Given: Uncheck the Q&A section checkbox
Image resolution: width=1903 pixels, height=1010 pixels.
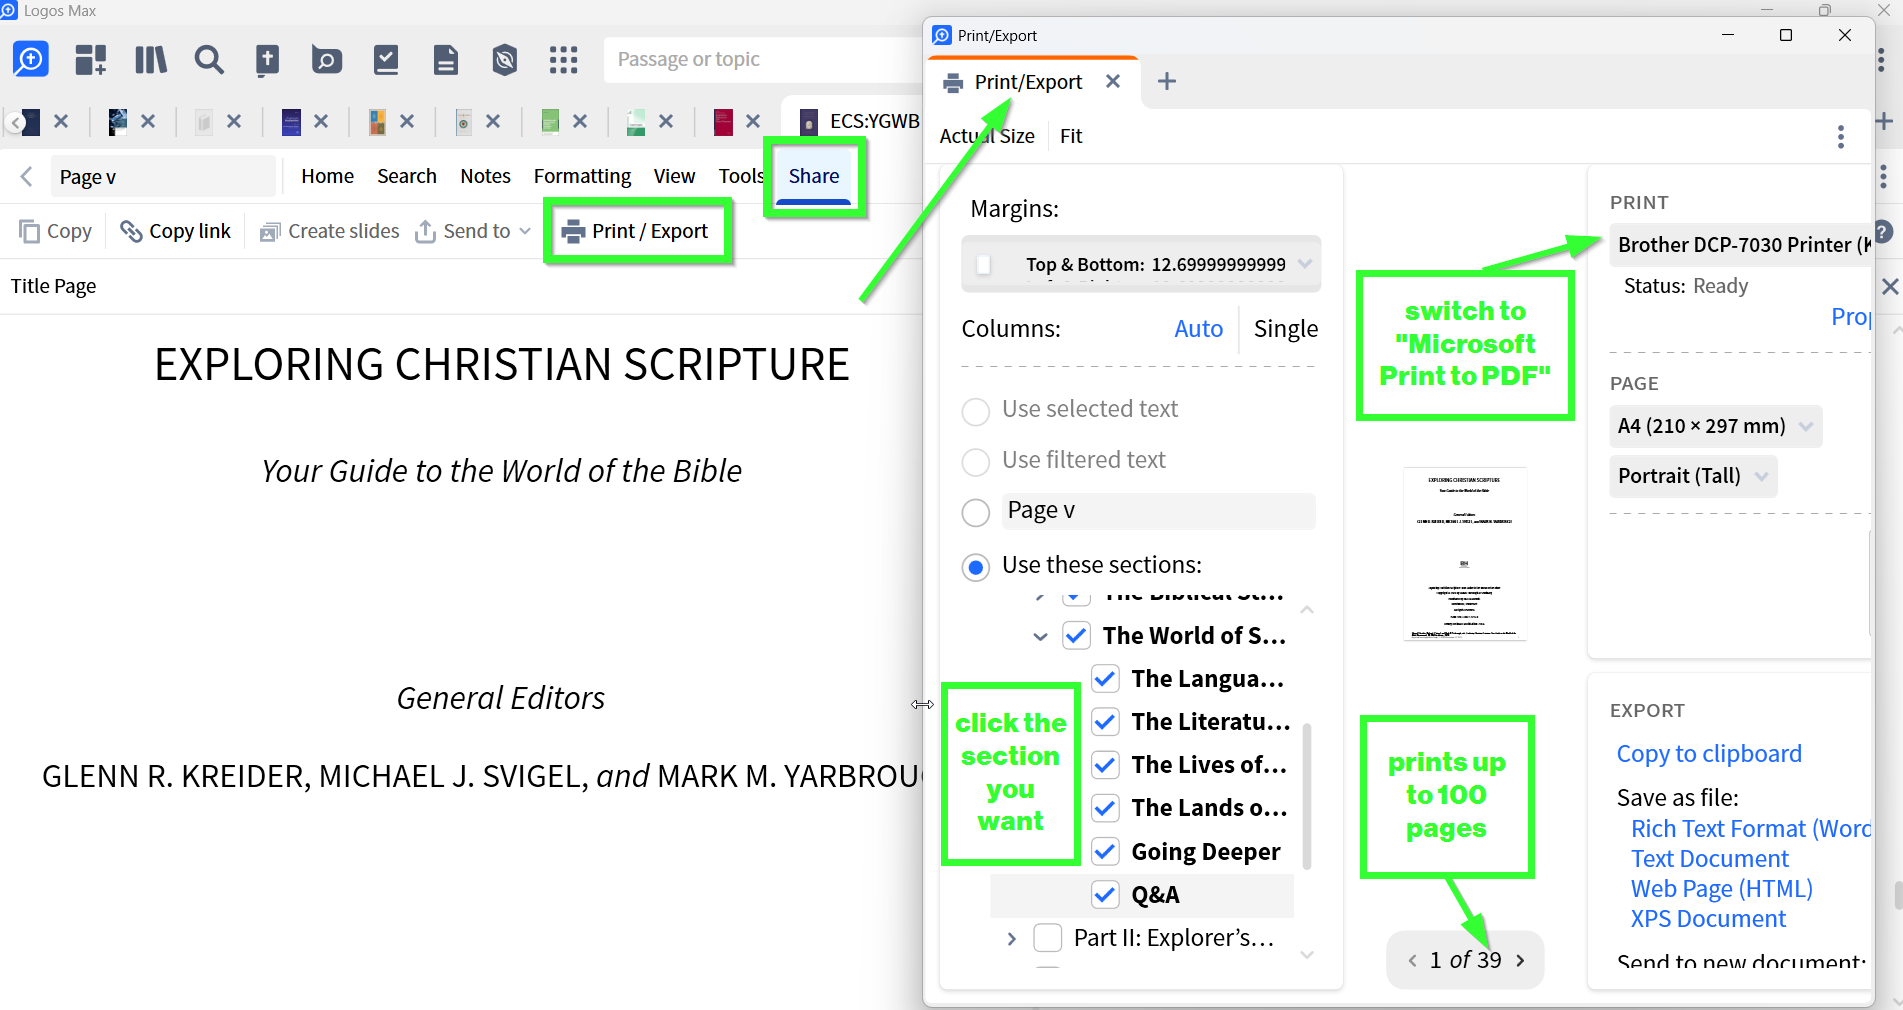Looking at the screenshot, I should pos(1105,895).
